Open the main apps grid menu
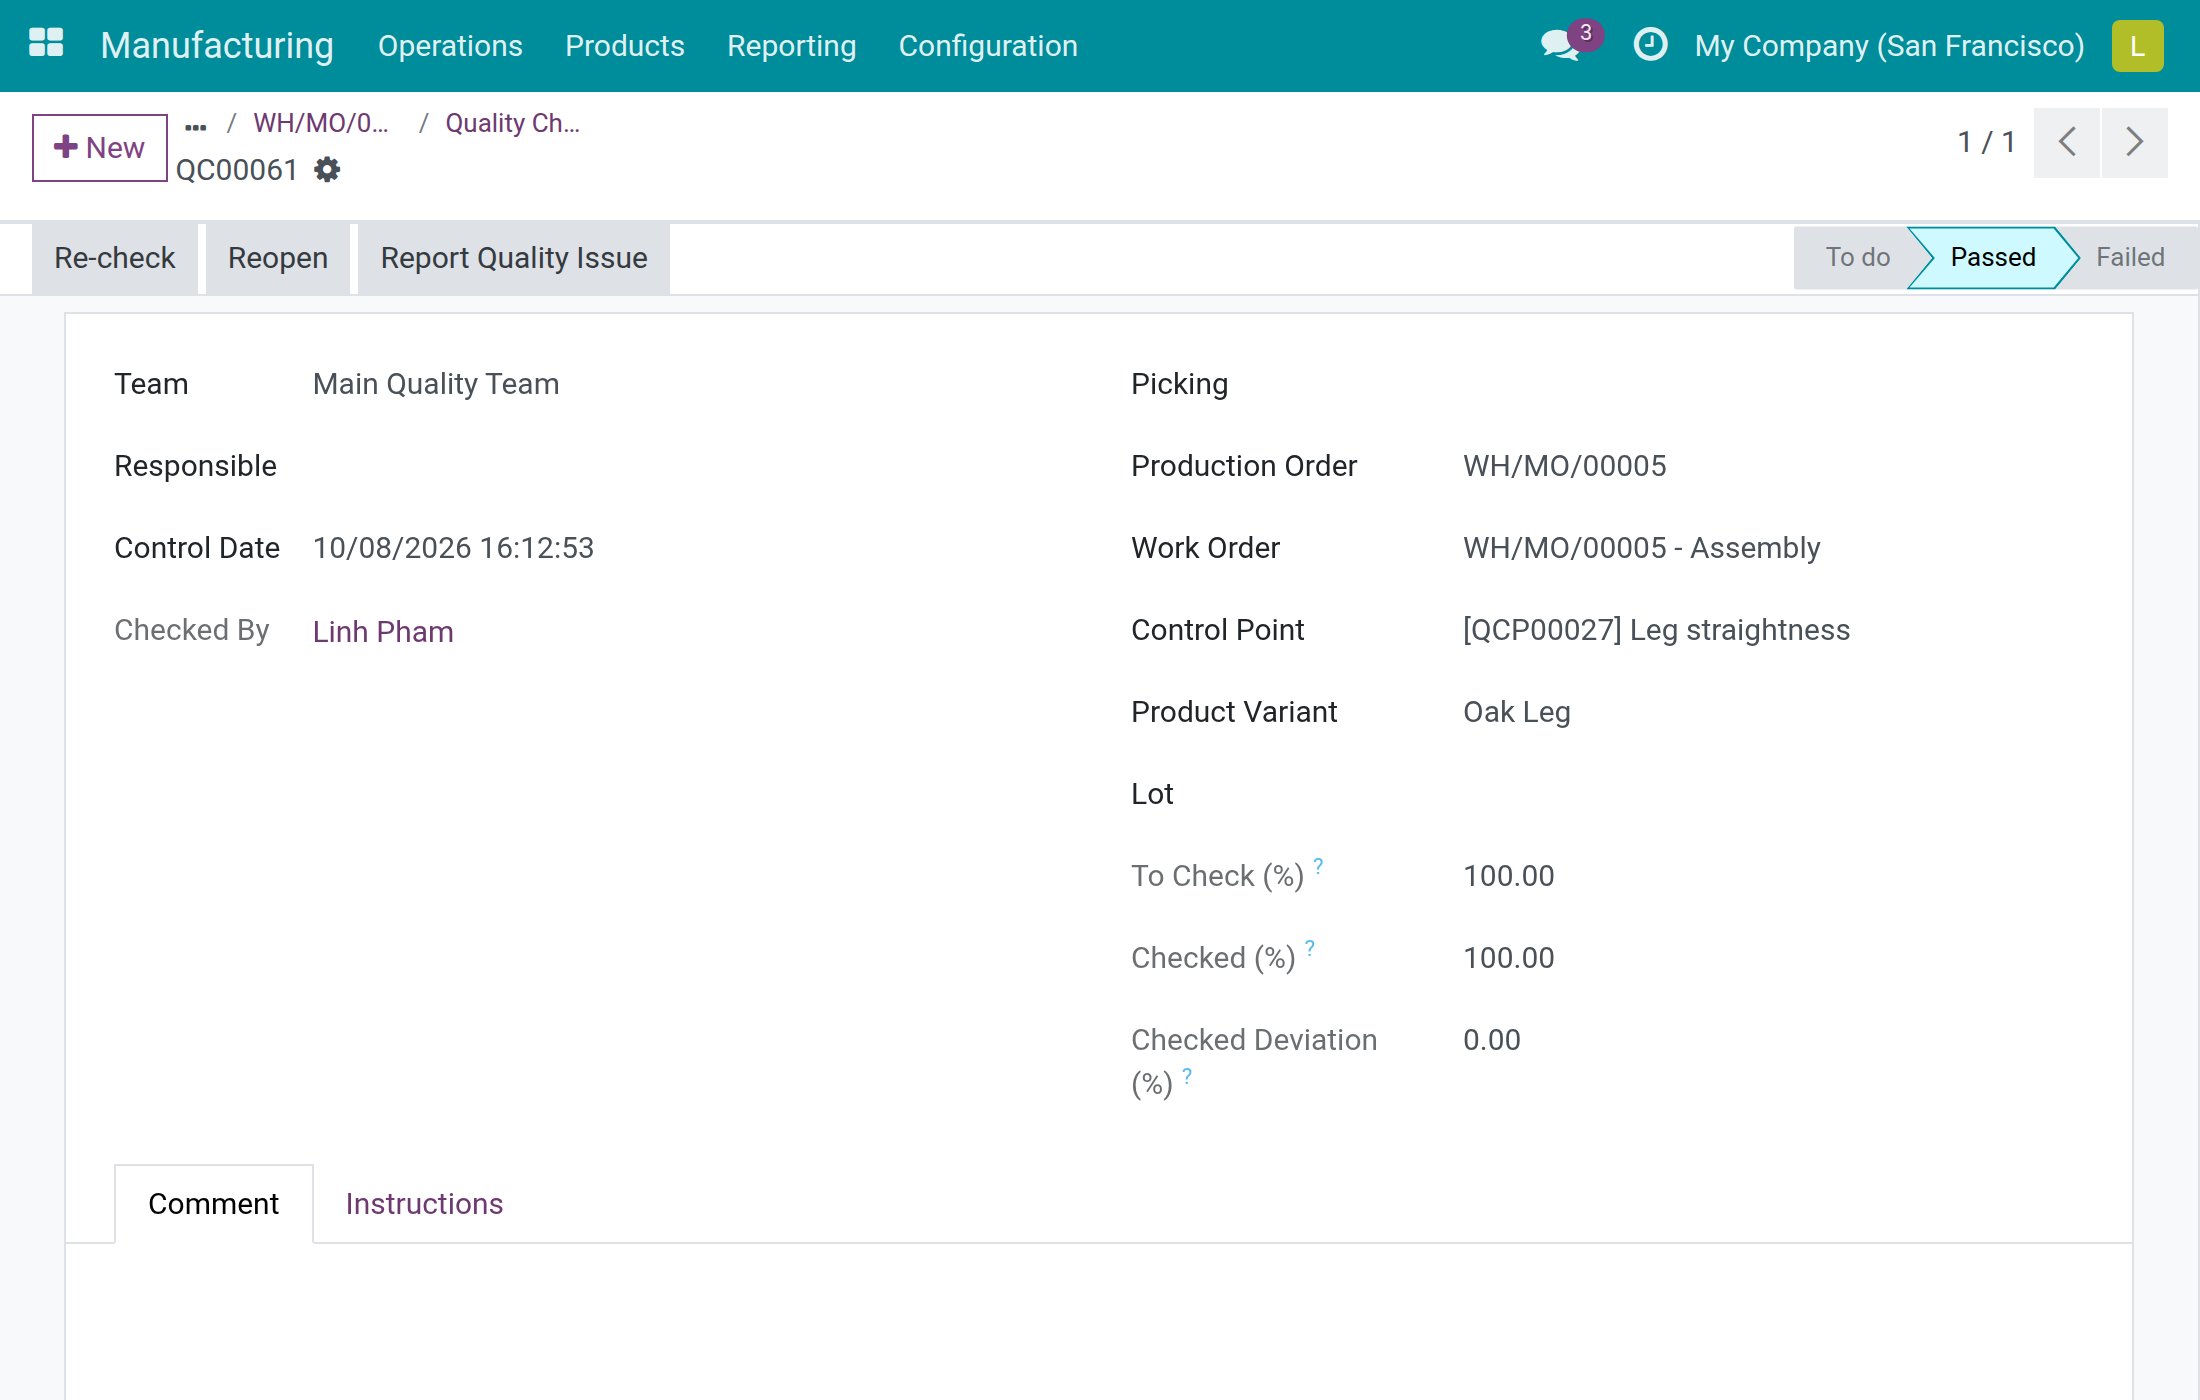Image resolution: width=2200 pixels, height=1400 pixels. 46,44
